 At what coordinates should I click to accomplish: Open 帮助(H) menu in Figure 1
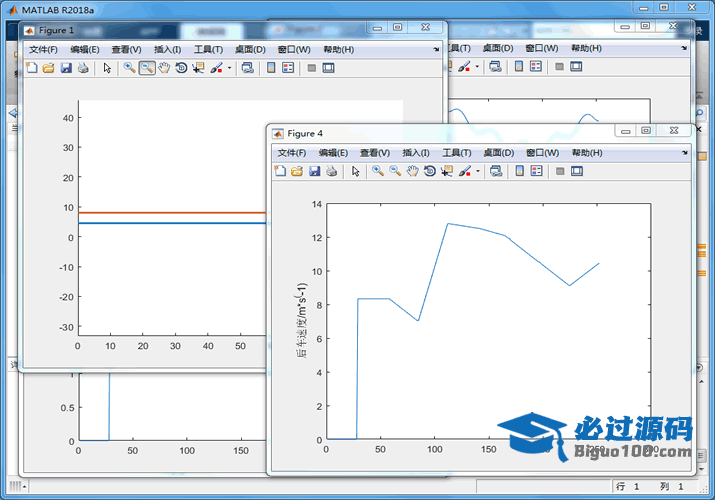pos(339,50)
